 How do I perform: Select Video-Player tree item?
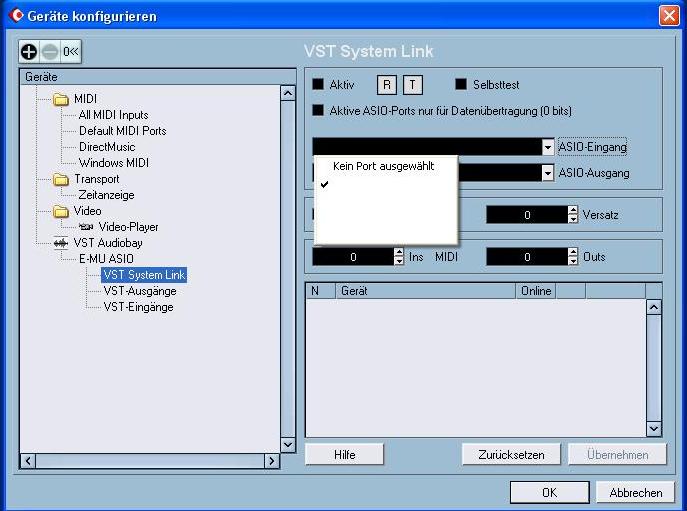[x=128, y=227]
